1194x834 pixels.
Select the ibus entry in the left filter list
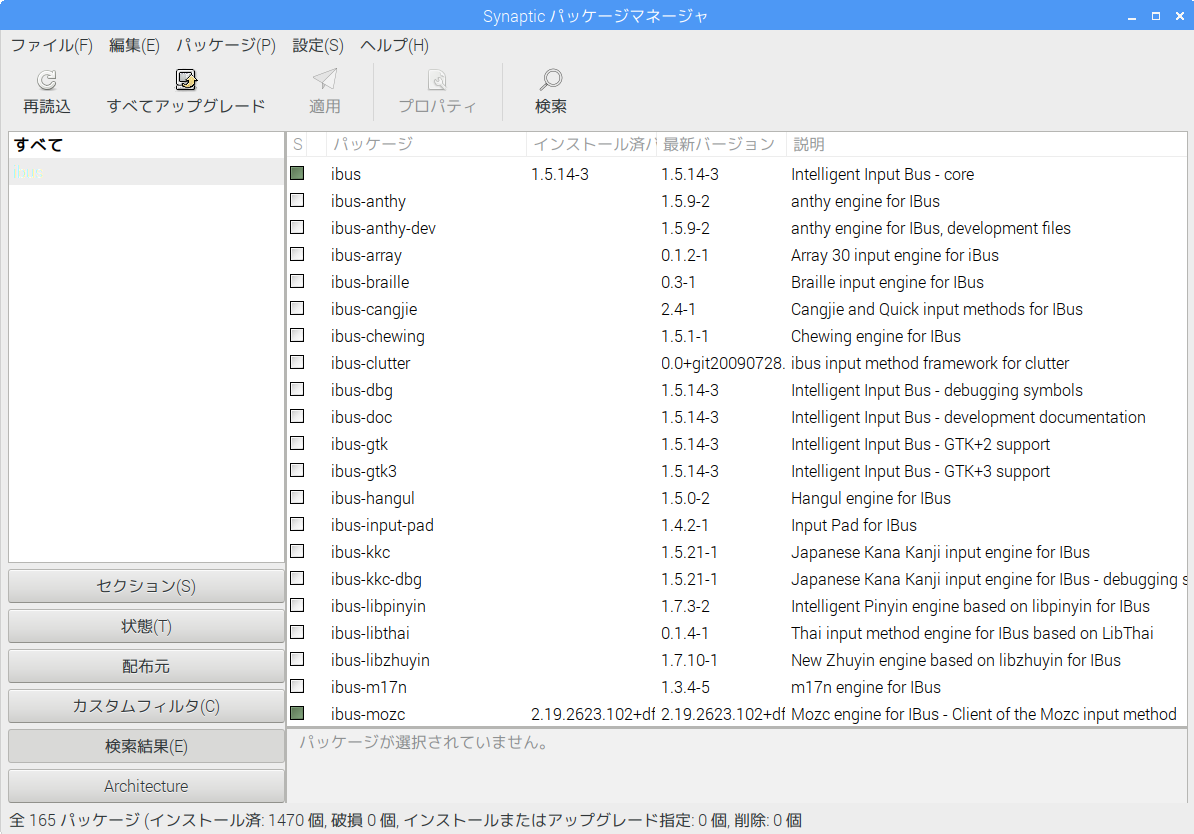click(146, 172)
